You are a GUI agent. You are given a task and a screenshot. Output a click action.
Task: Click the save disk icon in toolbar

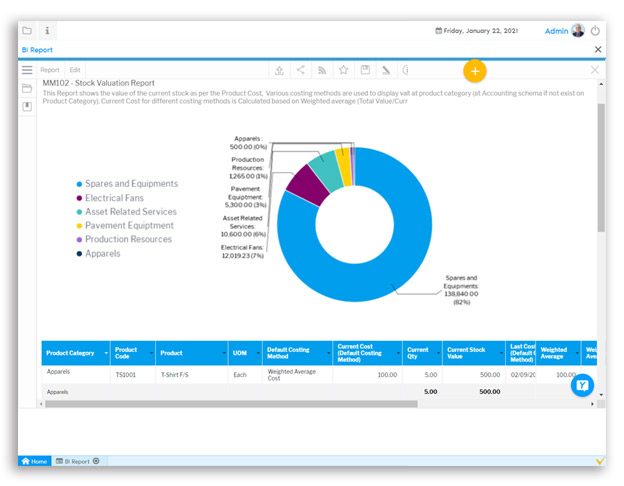click(x=365, y=70)
